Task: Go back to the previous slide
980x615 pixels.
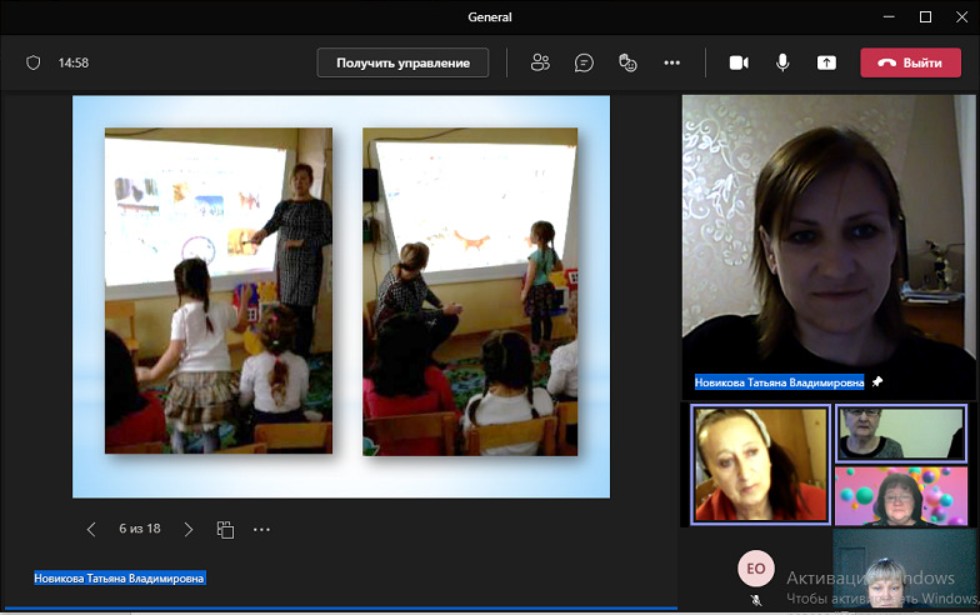Action: (x=91, y=529)
